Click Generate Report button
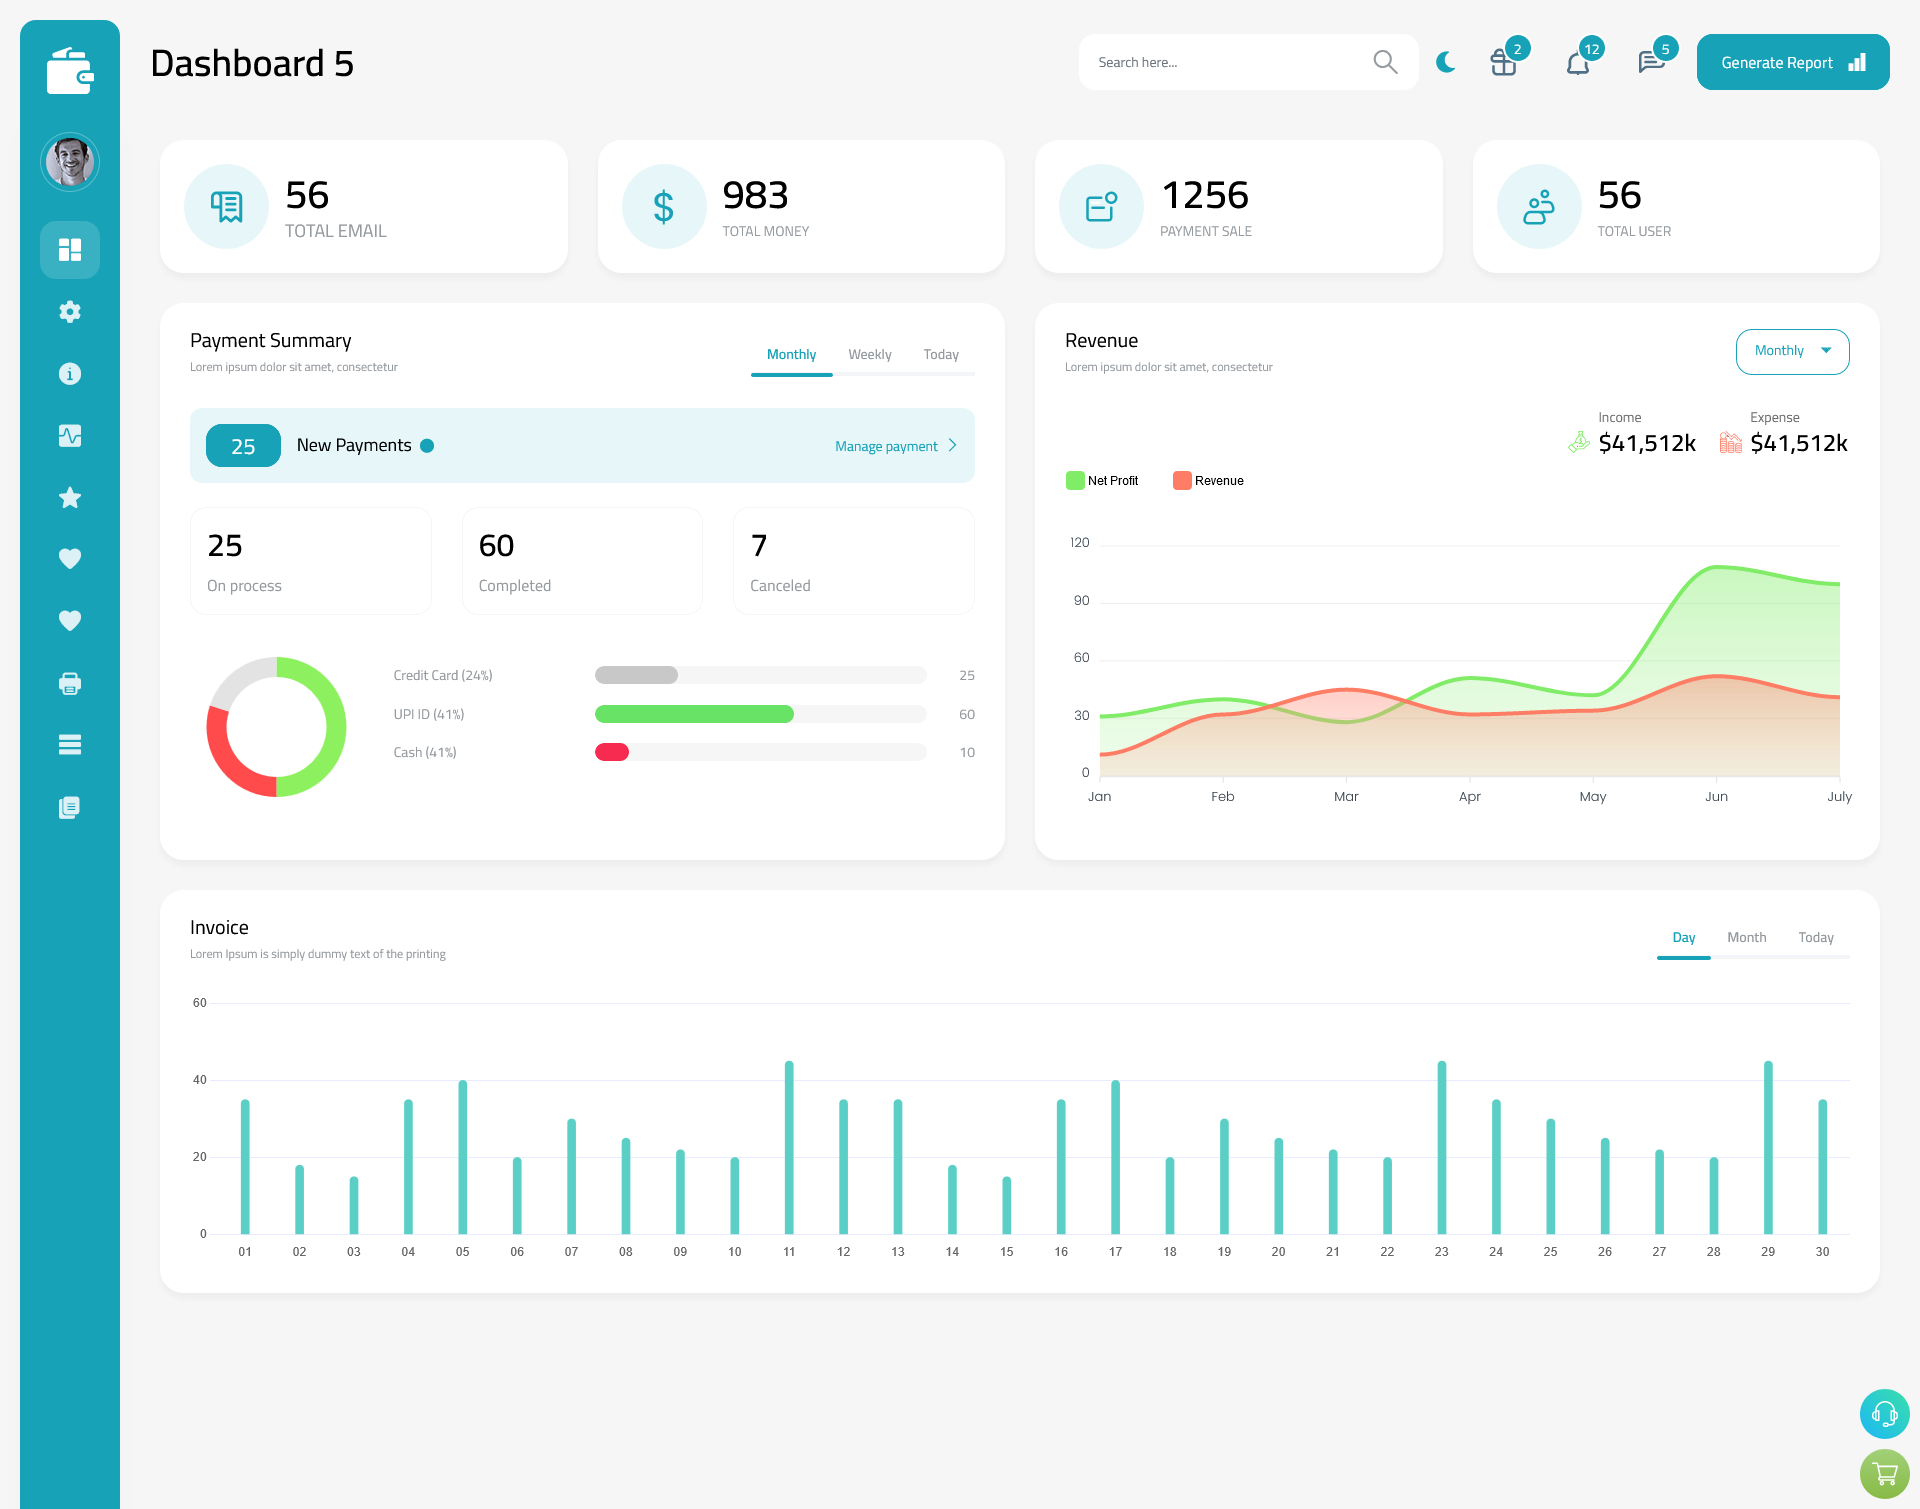 click(1791, 61)
